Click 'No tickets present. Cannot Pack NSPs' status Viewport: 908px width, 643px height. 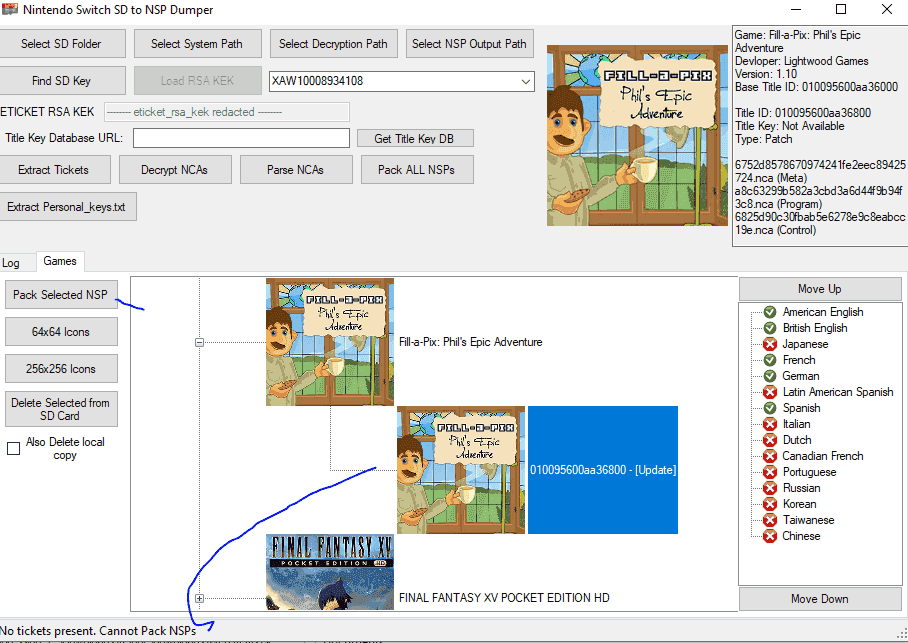[x=98, y=631]
